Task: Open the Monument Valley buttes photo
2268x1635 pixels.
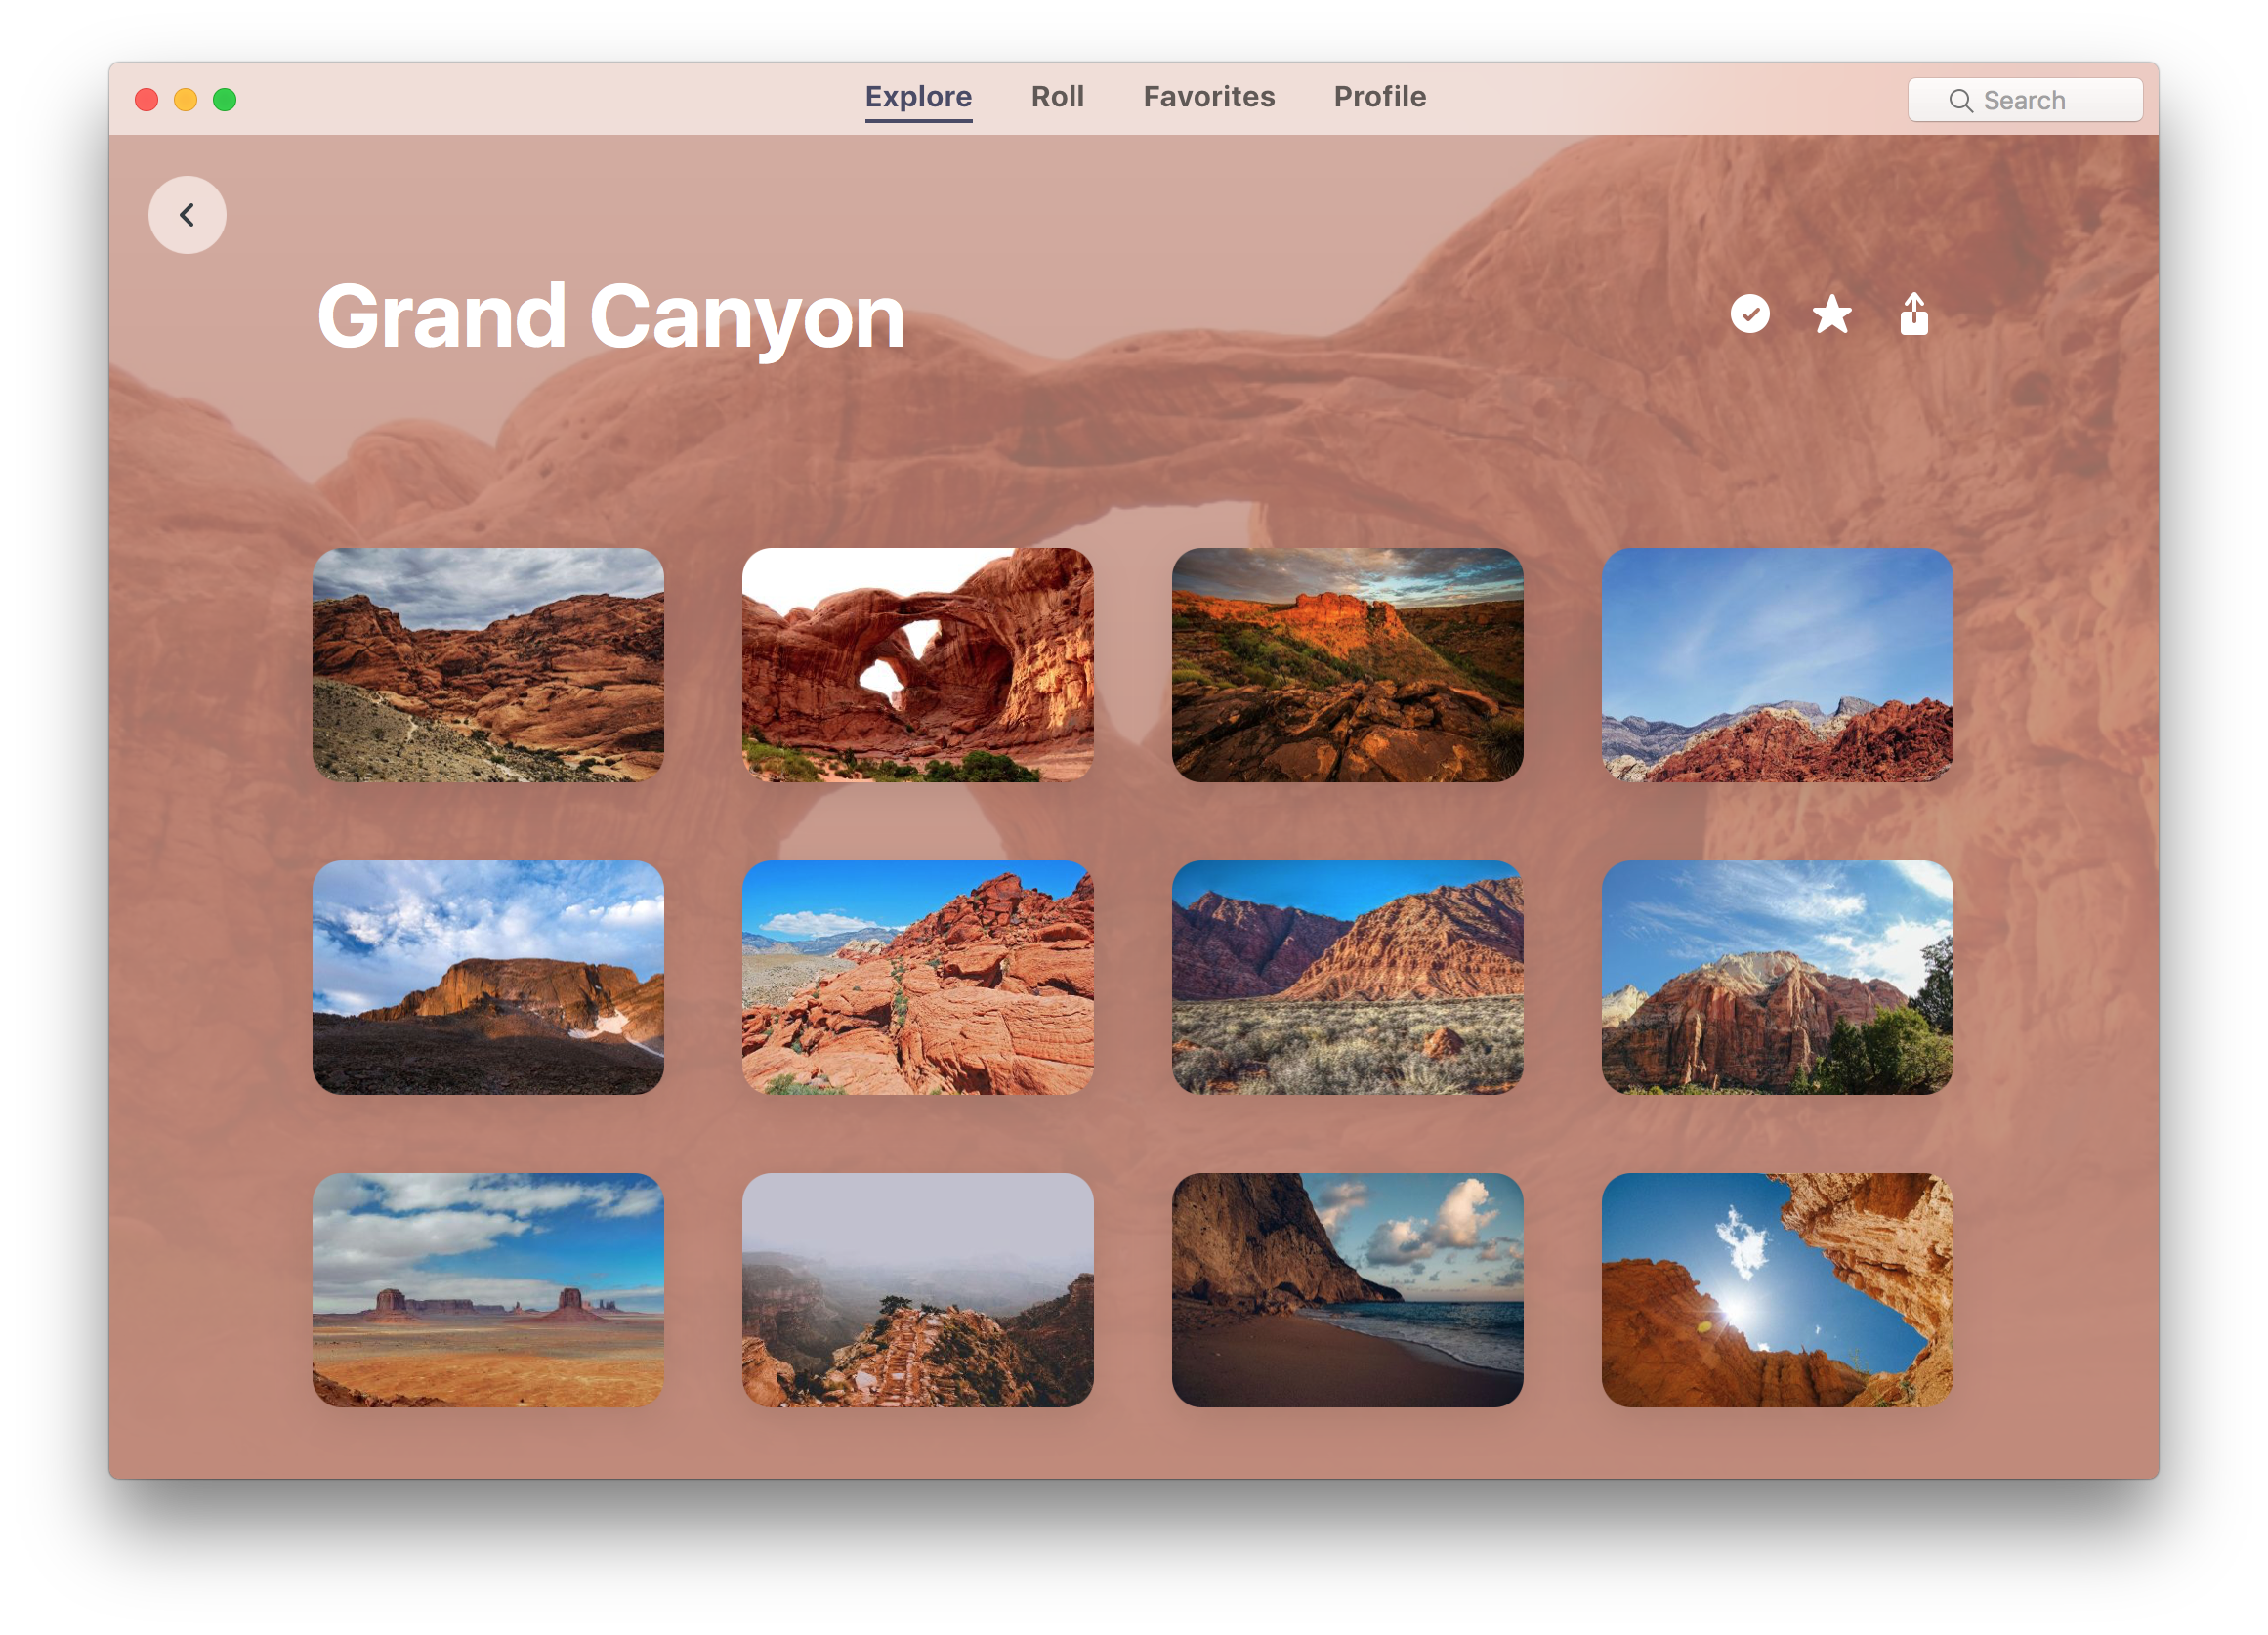Action: pyautogui.click(x=488, y=1290)
